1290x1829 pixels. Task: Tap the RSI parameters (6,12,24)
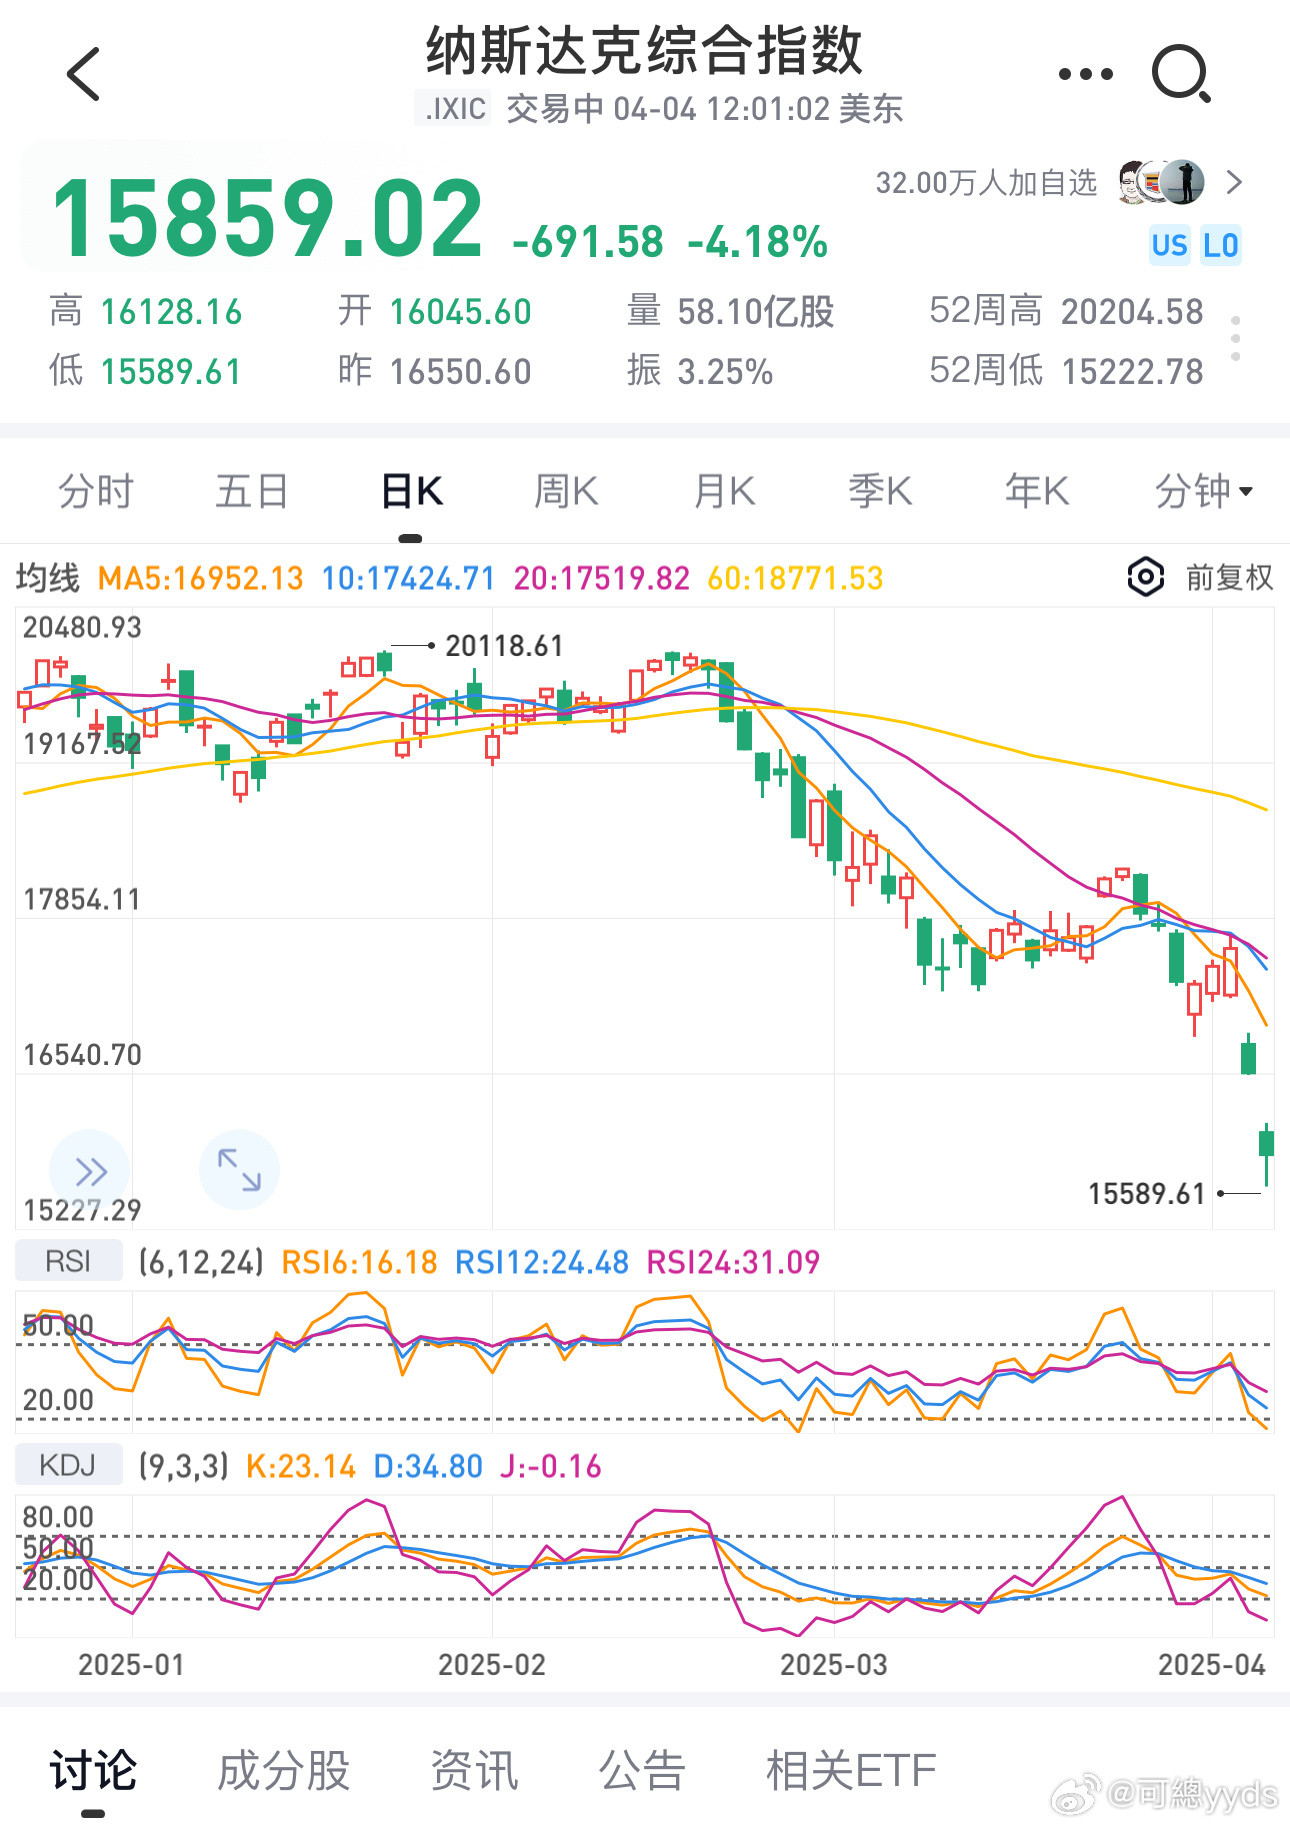tap(201, 1262)
